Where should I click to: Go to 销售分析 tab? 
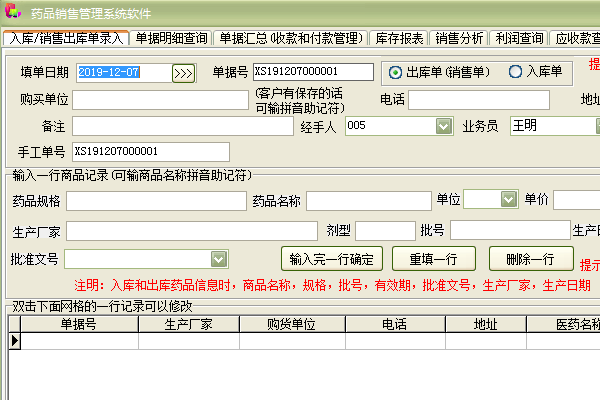pyautogui.click(x=458, y=39)
